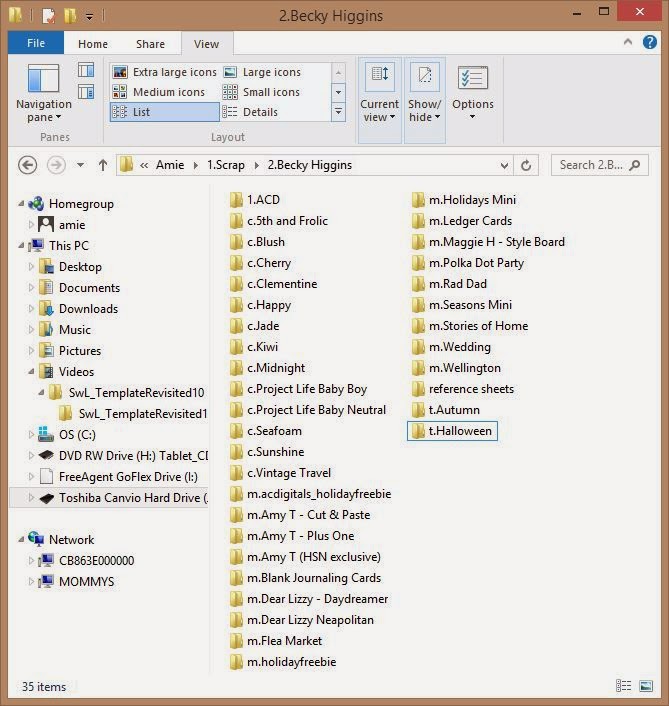Click the Search 2.B... field
669x706 pixels.
click(600, 165)
